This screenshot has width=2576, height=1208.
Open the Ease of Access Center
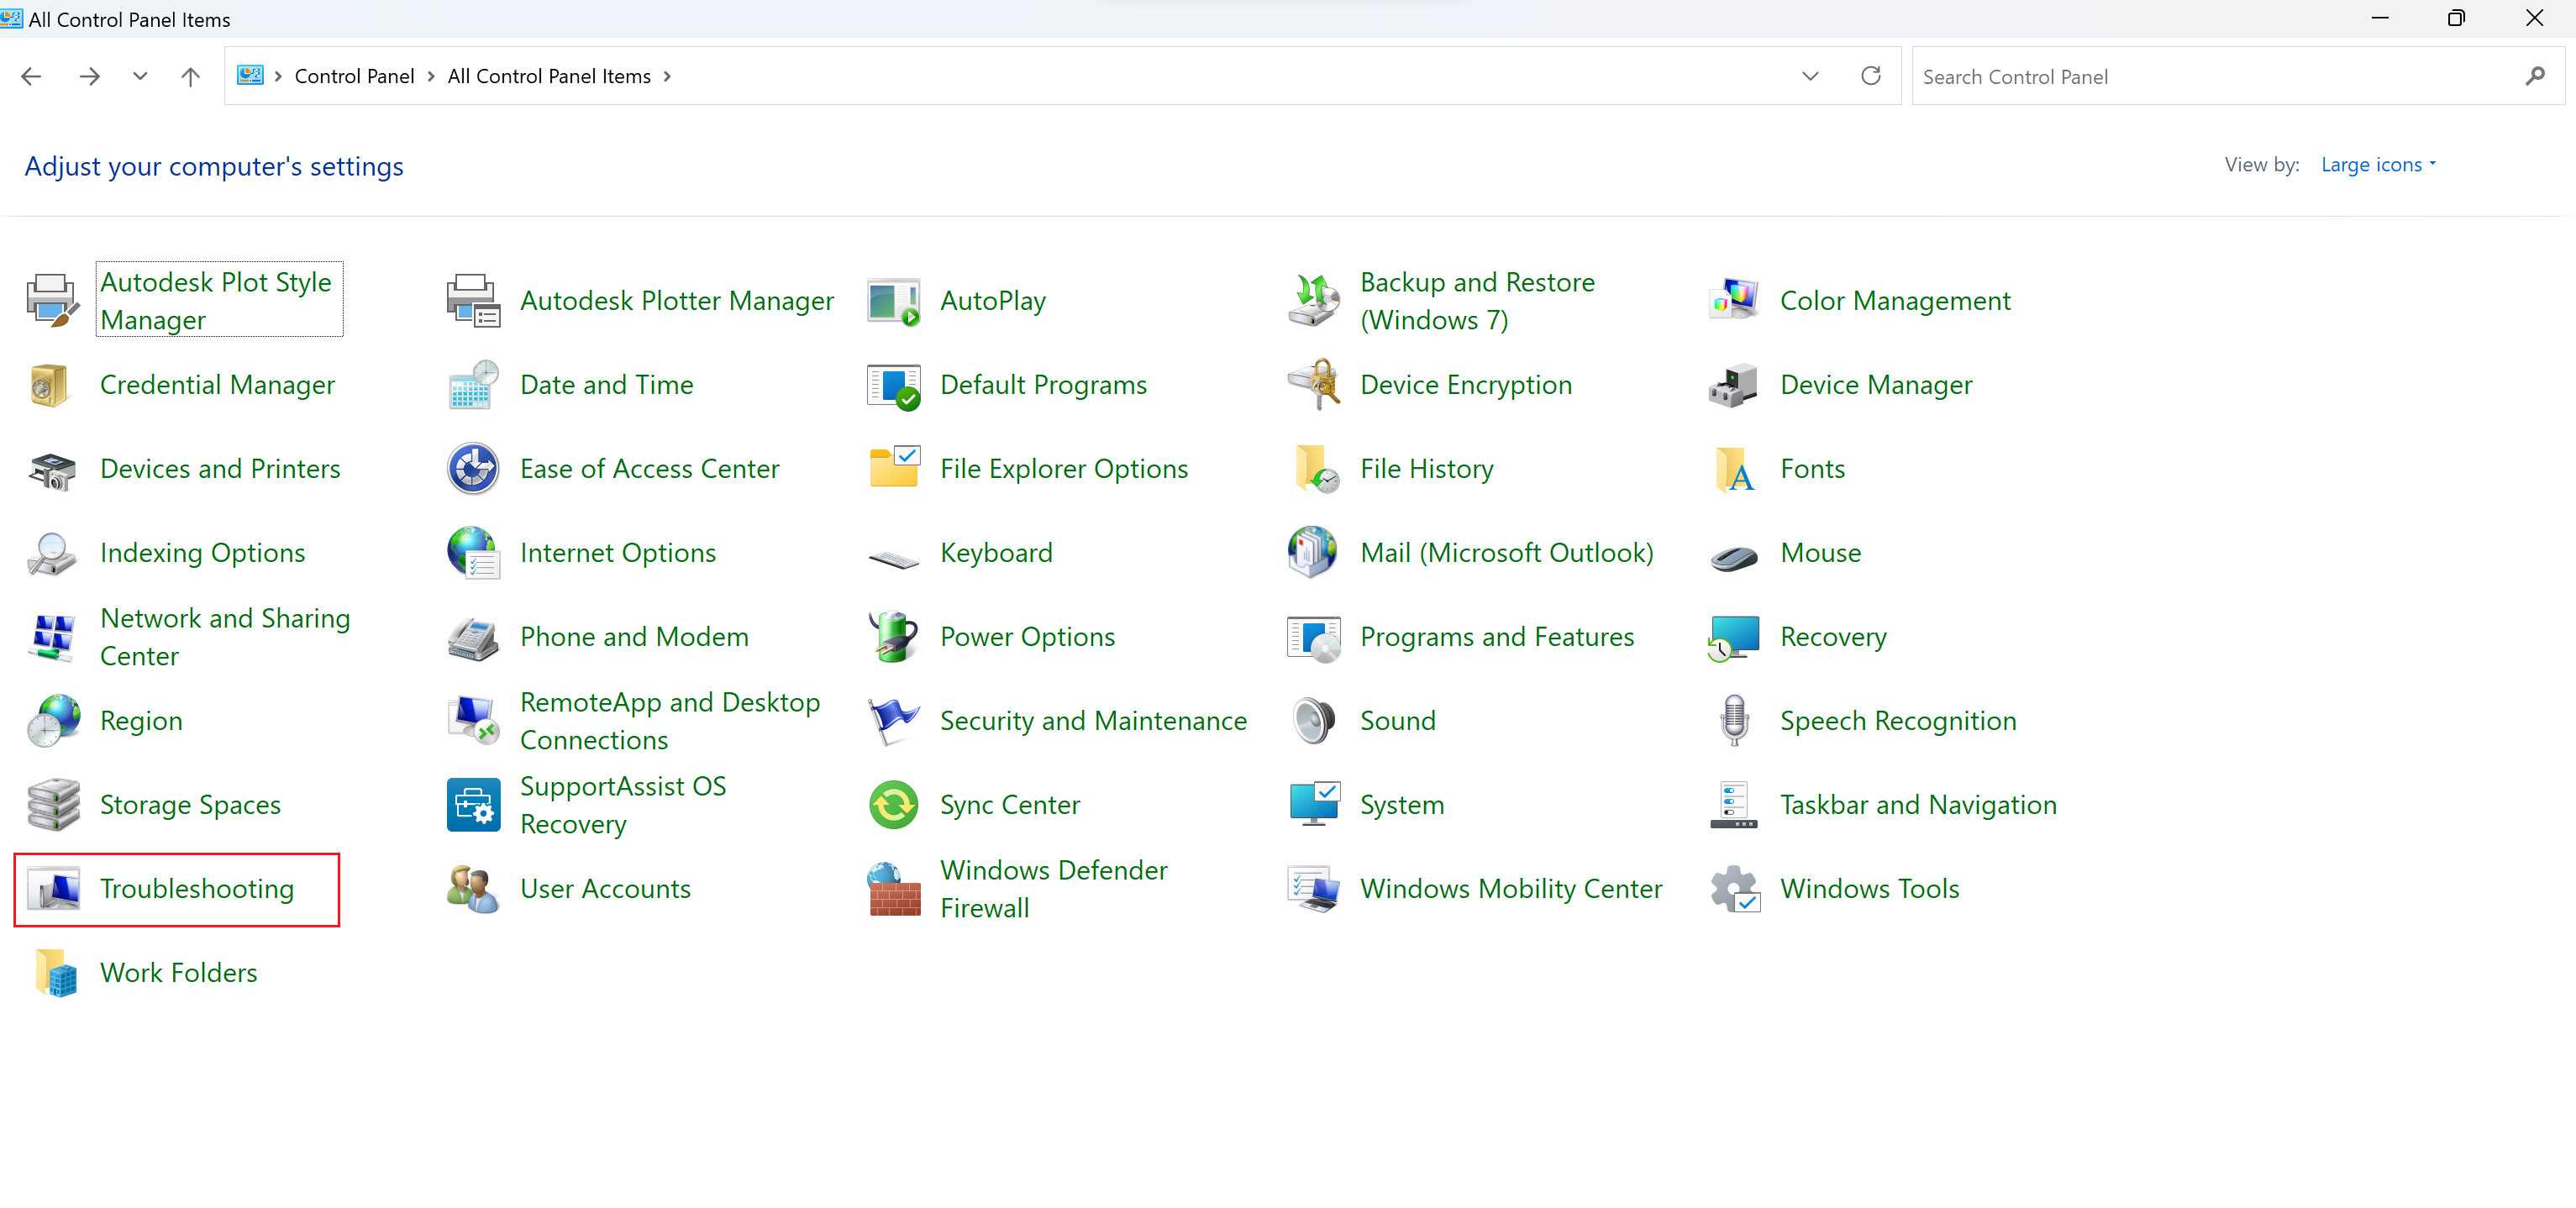click(x=649, y=468)
